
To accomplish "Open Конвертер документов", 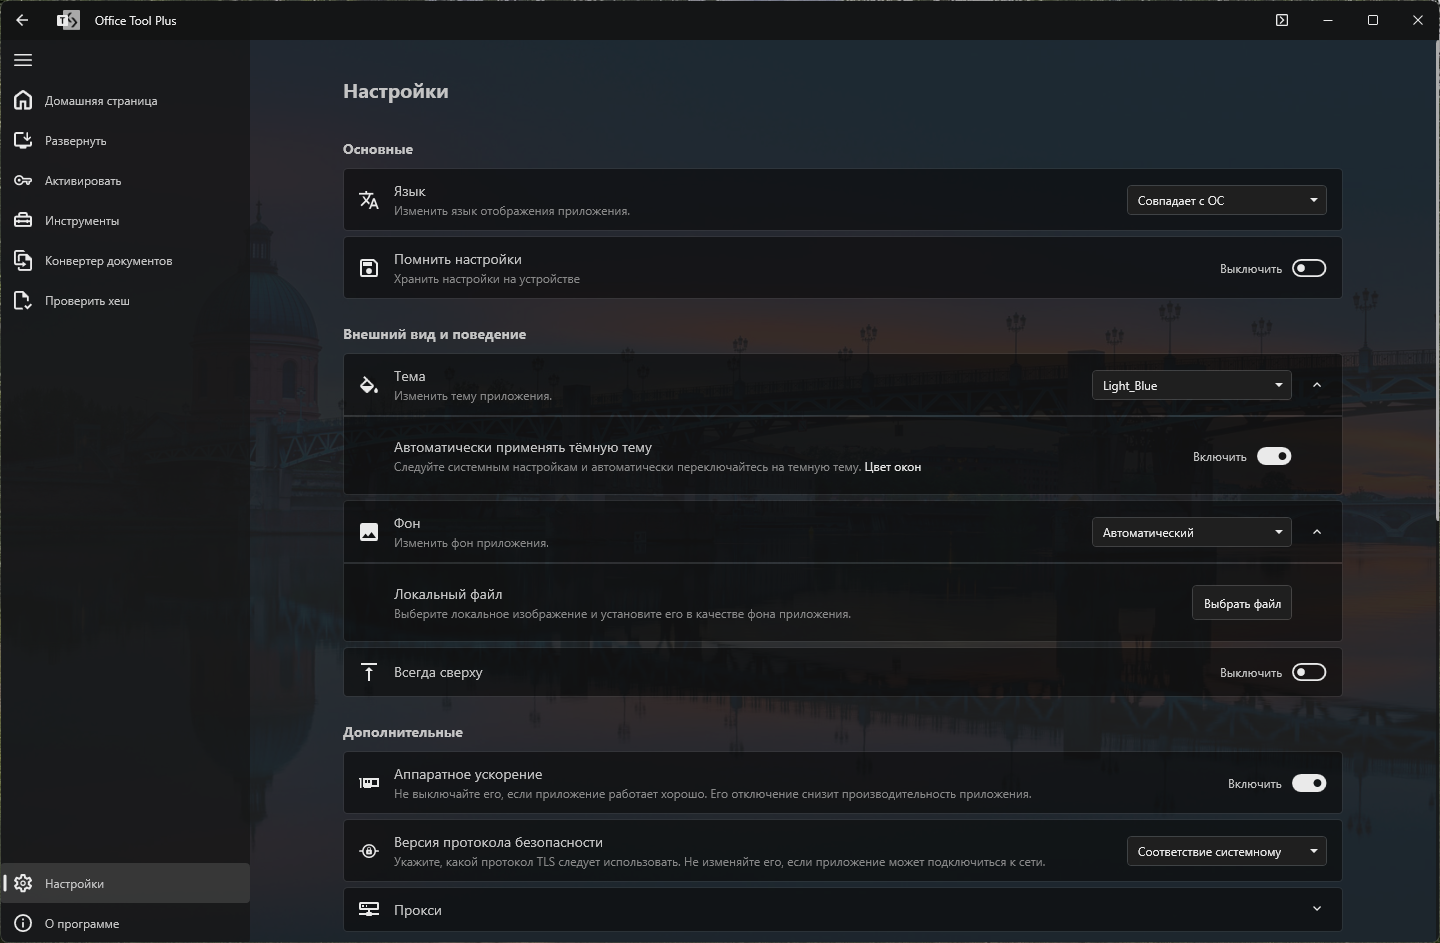I will pos(125,260).
